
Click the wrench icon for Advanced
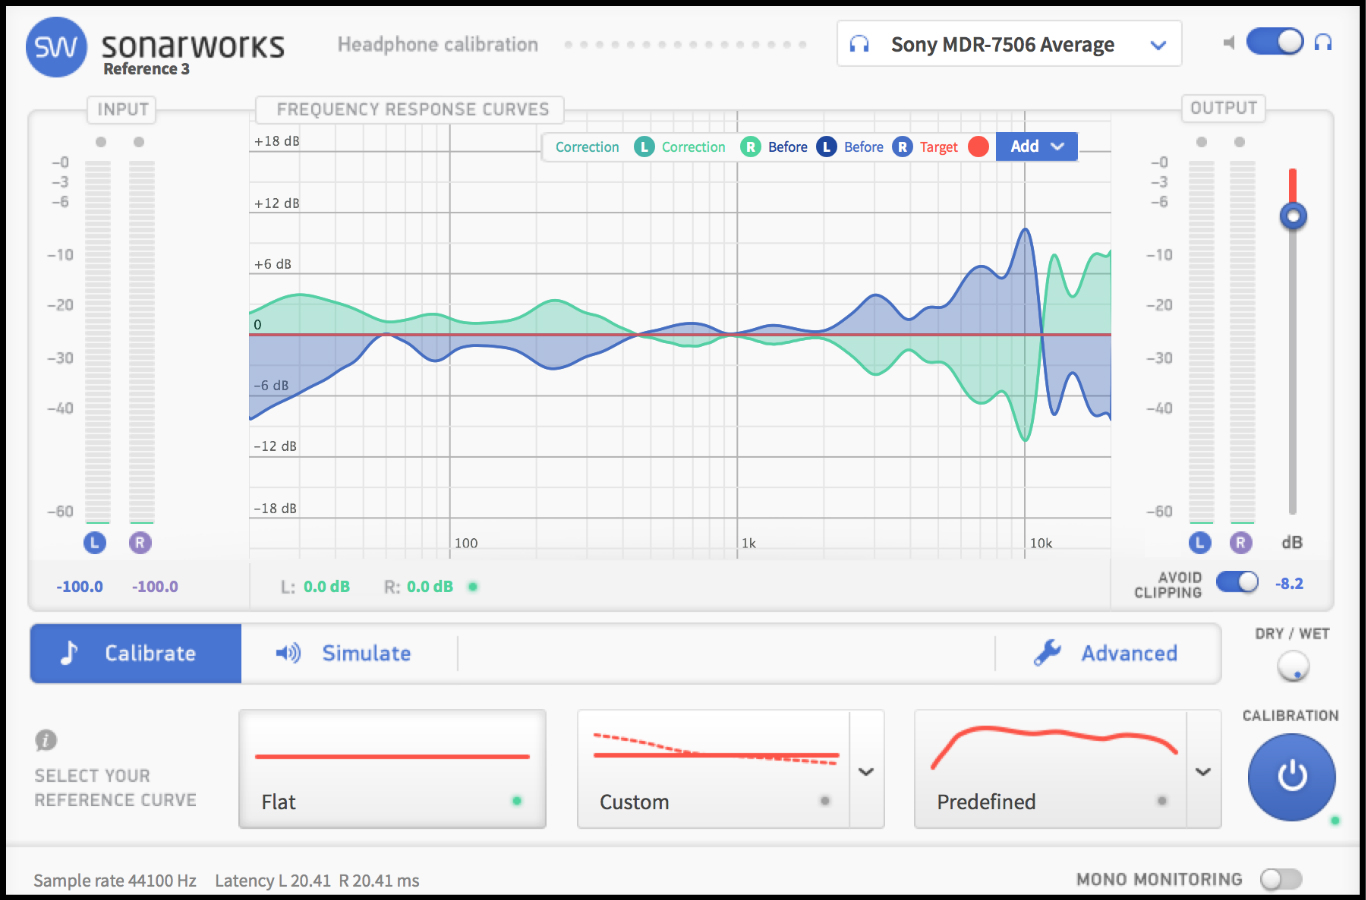(1047, 653)
